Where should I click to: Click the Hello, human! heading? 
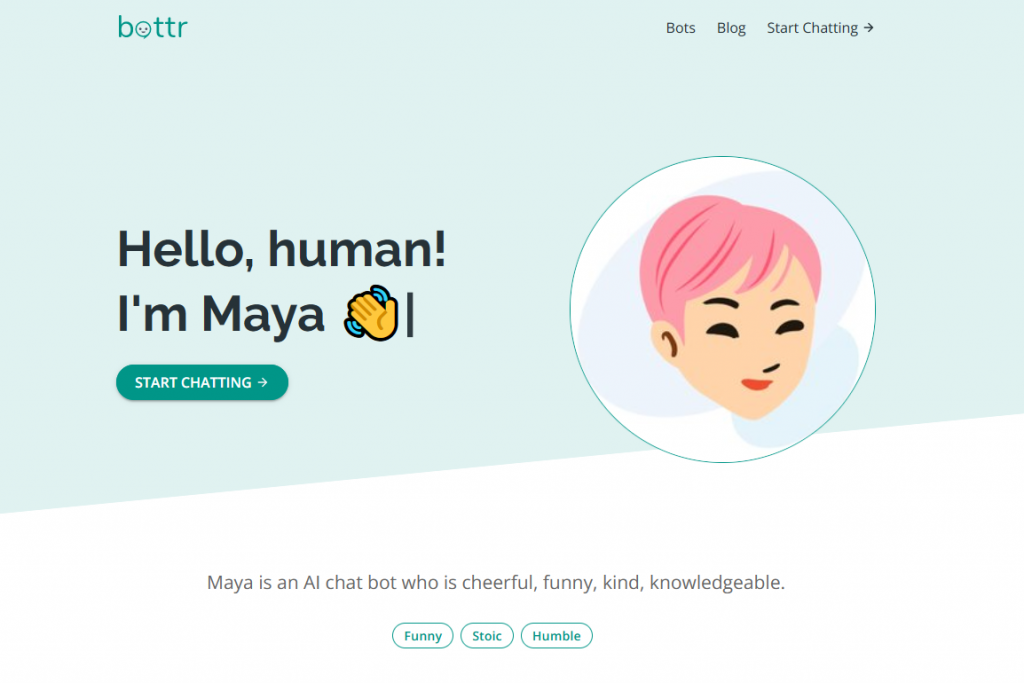point(282,249)
